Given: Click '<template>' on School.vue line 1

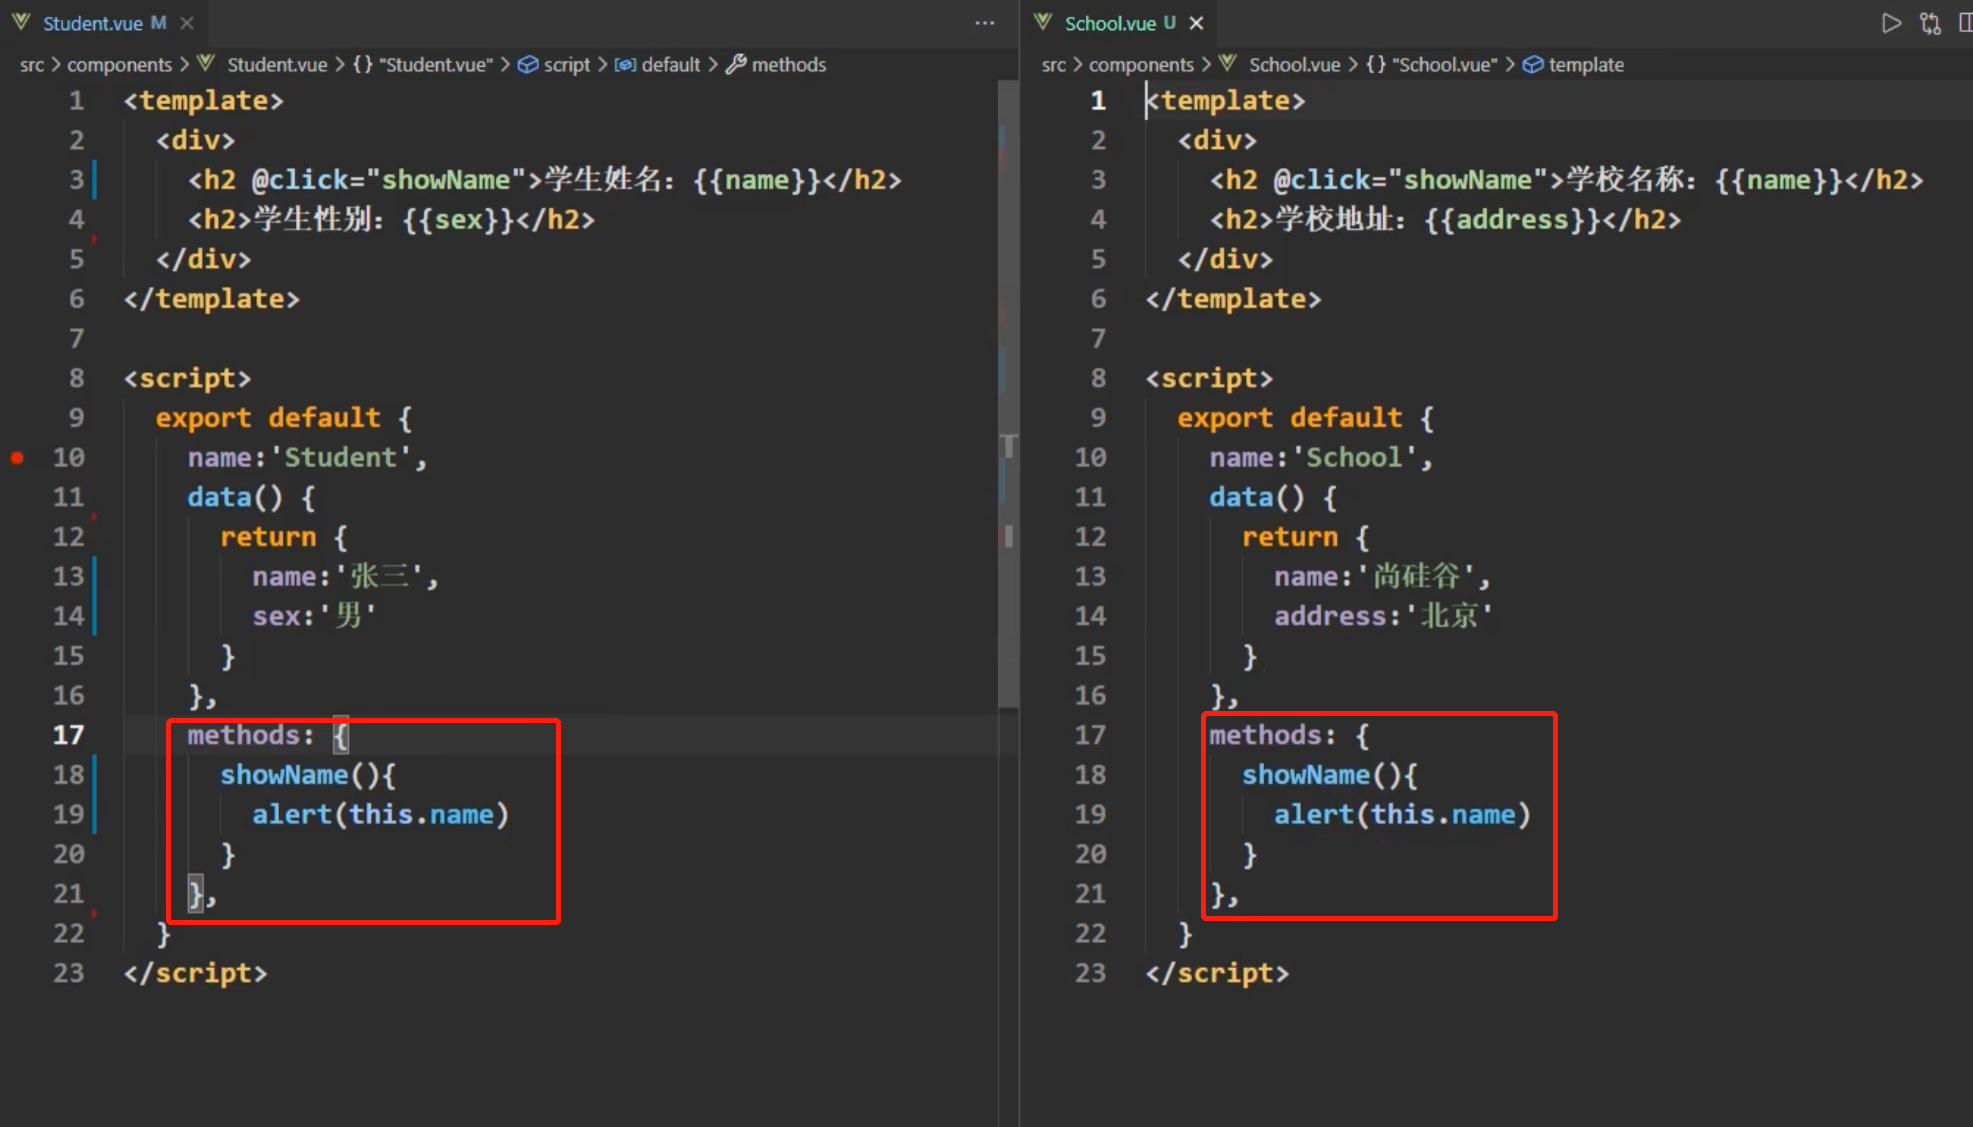Looking at the screenshot, I should 1226,101.
